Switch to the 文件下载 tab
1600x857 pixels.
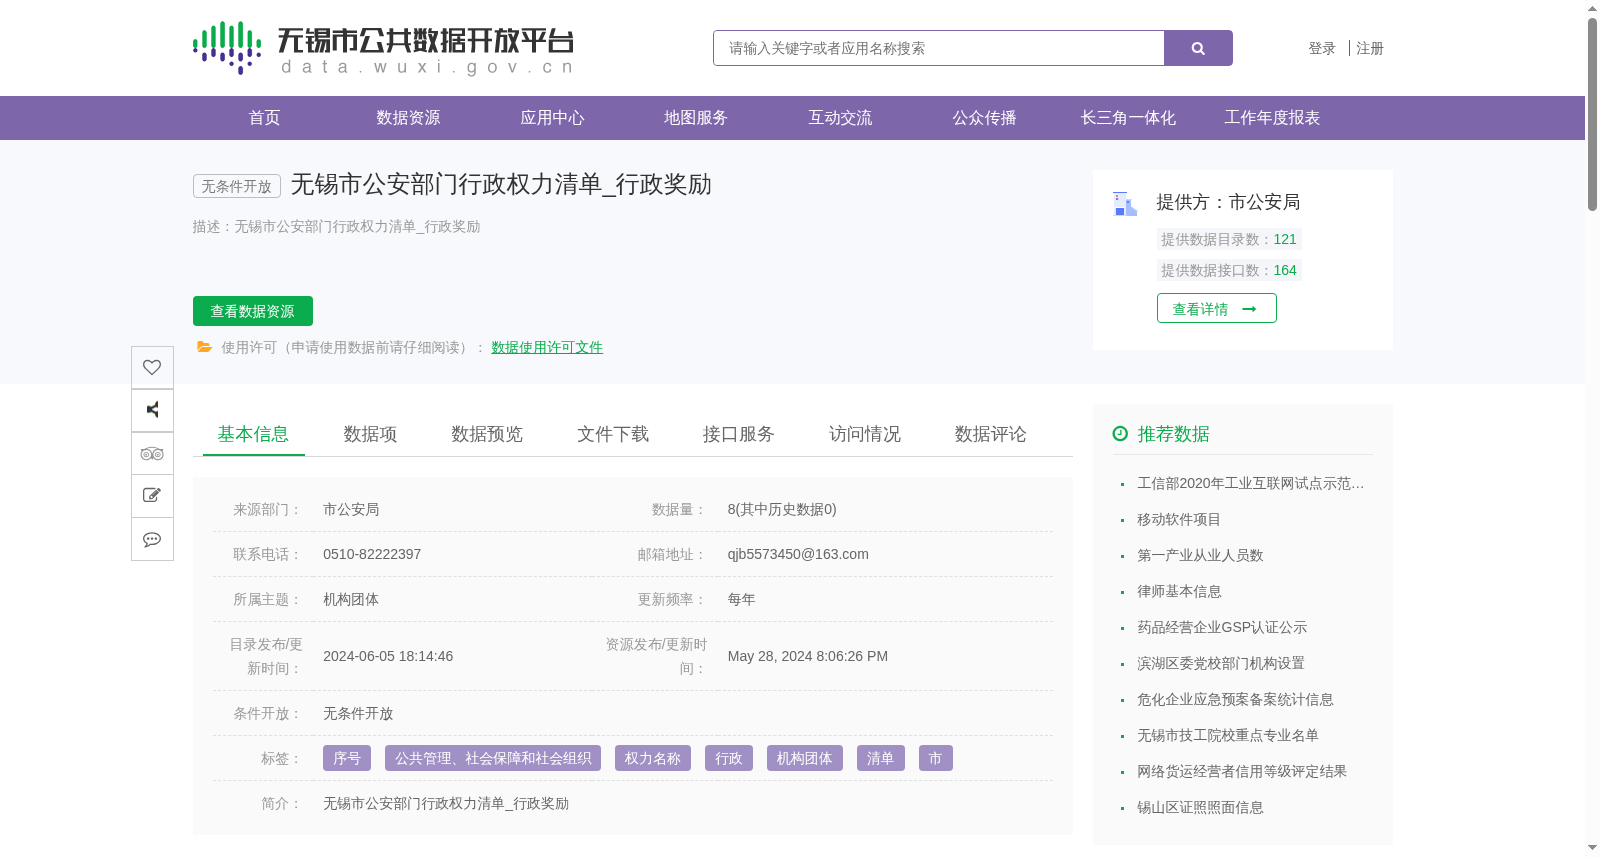point(613,434)
